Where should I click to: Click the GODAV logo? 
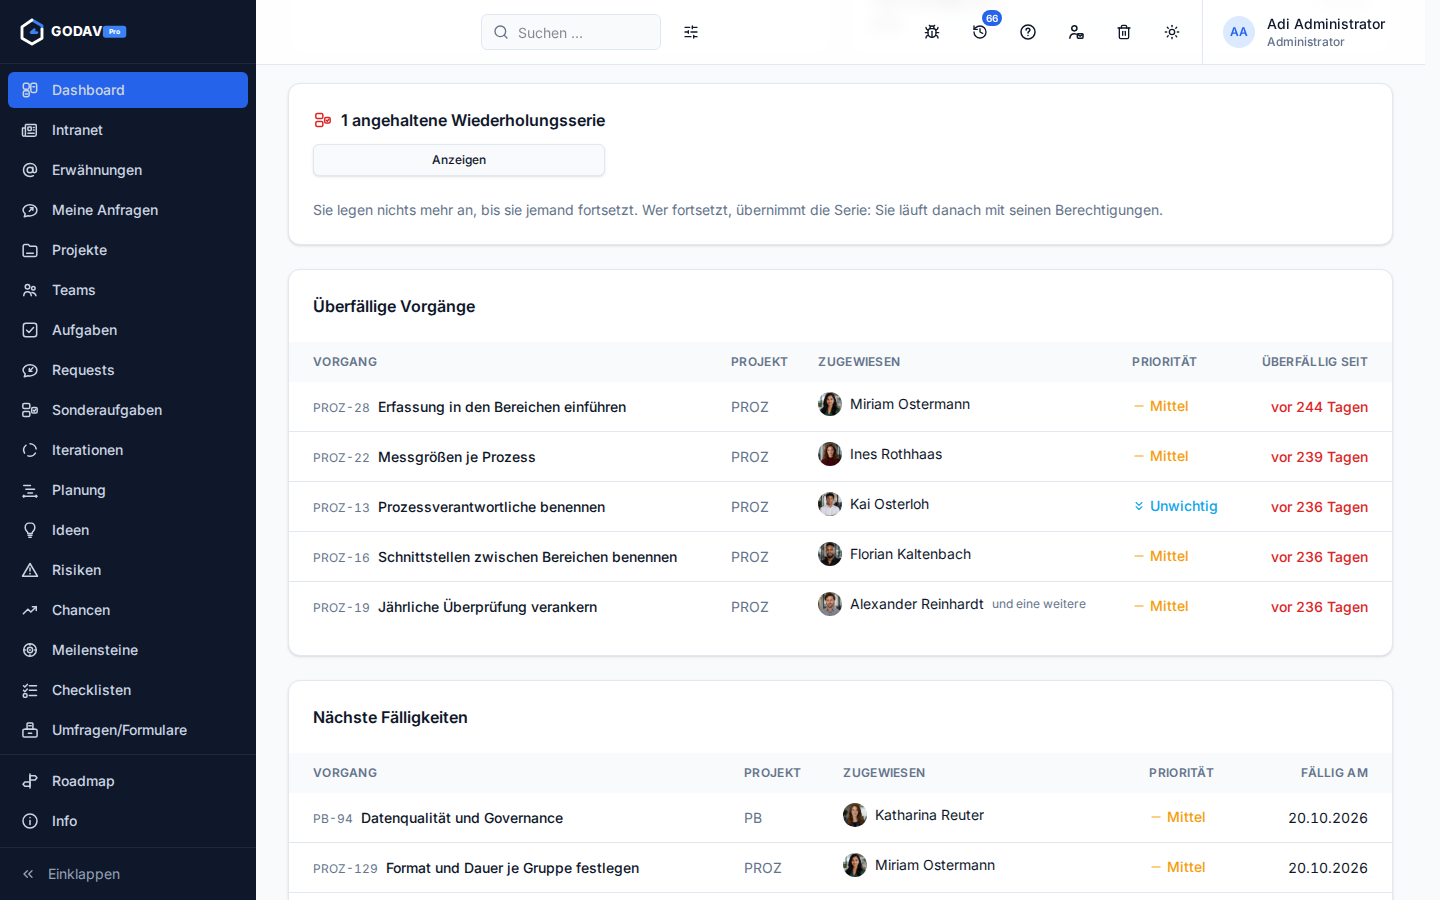[x=73, y=32]
